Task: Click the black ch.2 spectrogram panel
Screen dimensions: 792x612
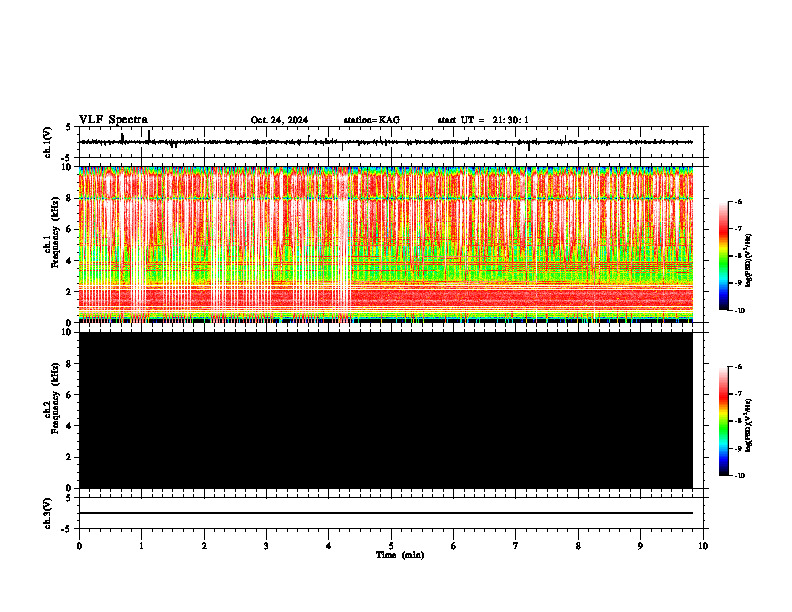Action: click(386, 410)
